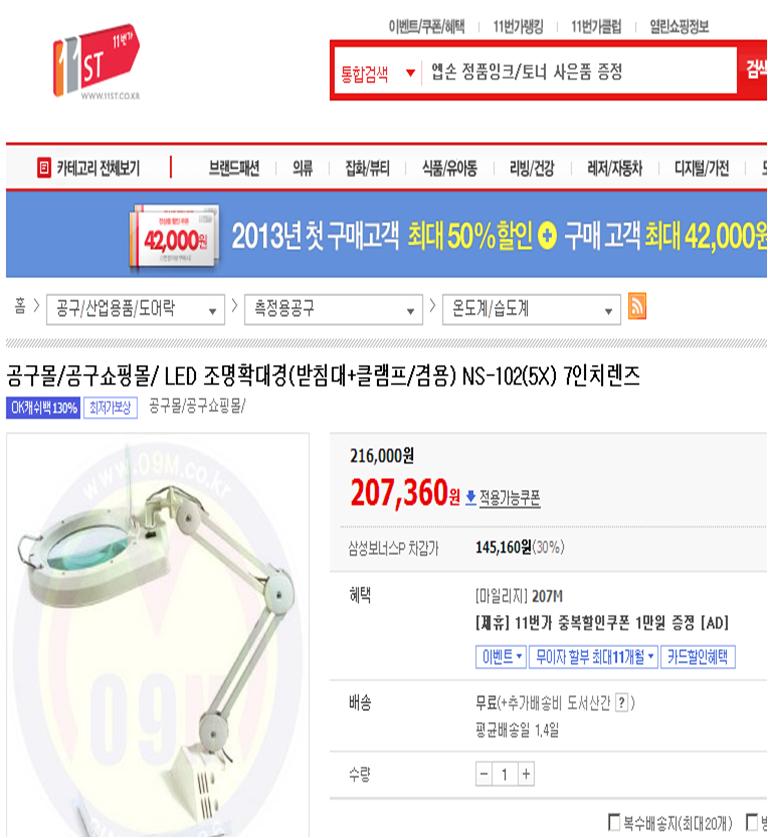Click the category list icon beside 카테고리 전체보기

coord(44,168)
